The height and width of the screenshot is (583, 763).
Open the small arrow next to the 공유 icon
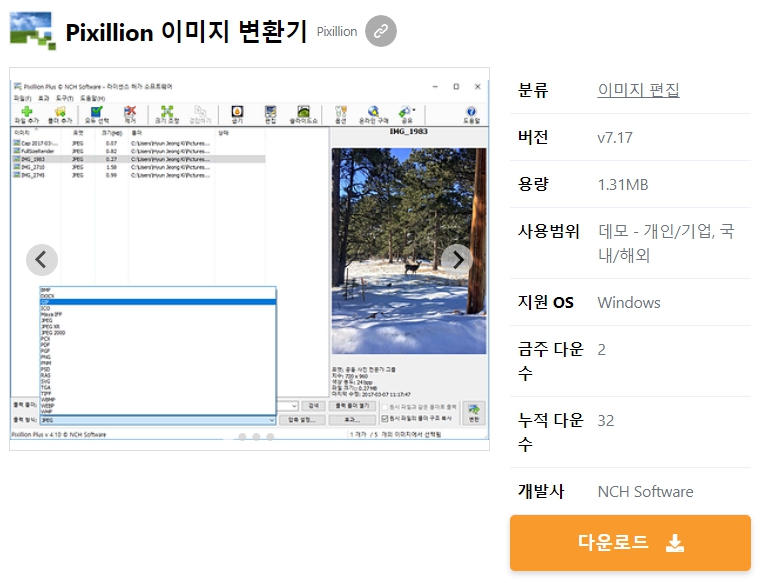[414, 110]
